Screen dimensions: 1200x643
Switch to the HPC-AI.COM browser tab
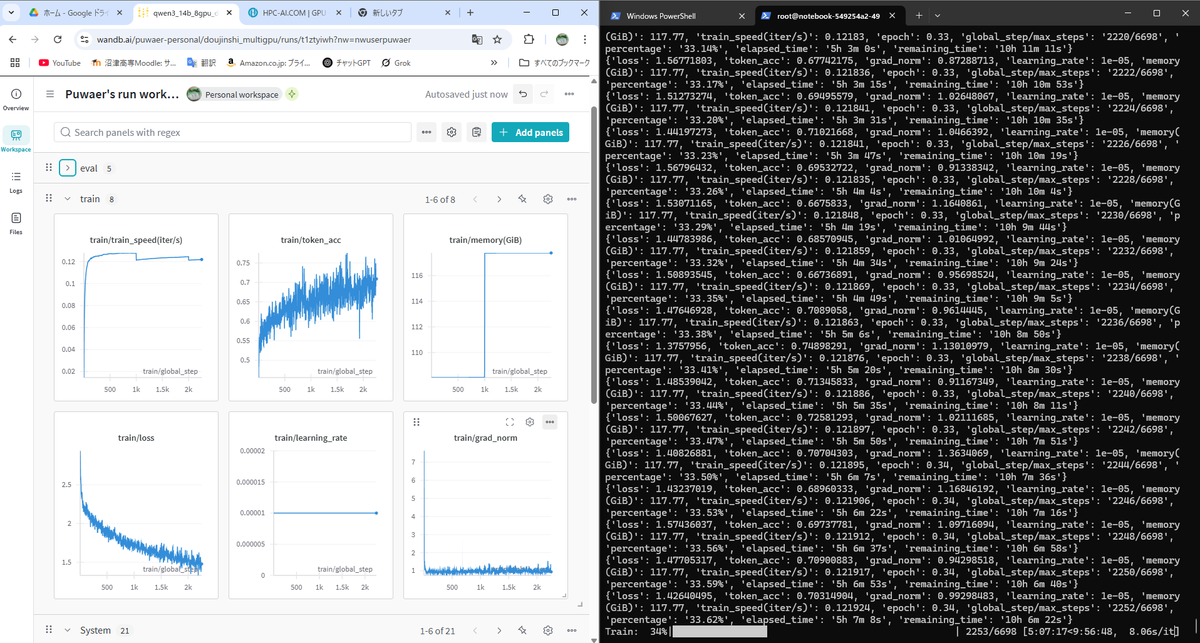(x=295, y=13)
